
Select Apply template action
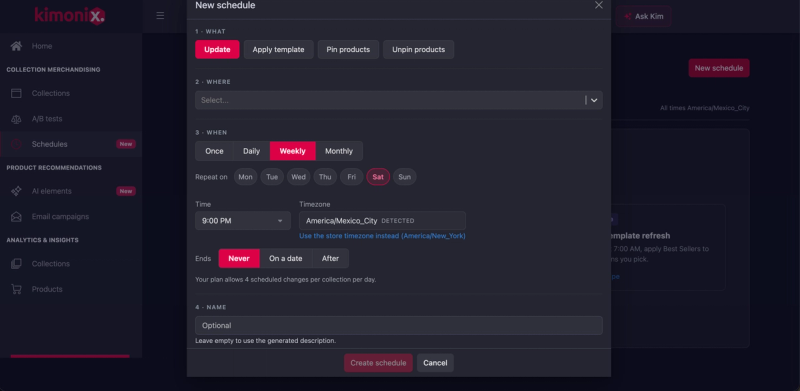pos(279,50)
